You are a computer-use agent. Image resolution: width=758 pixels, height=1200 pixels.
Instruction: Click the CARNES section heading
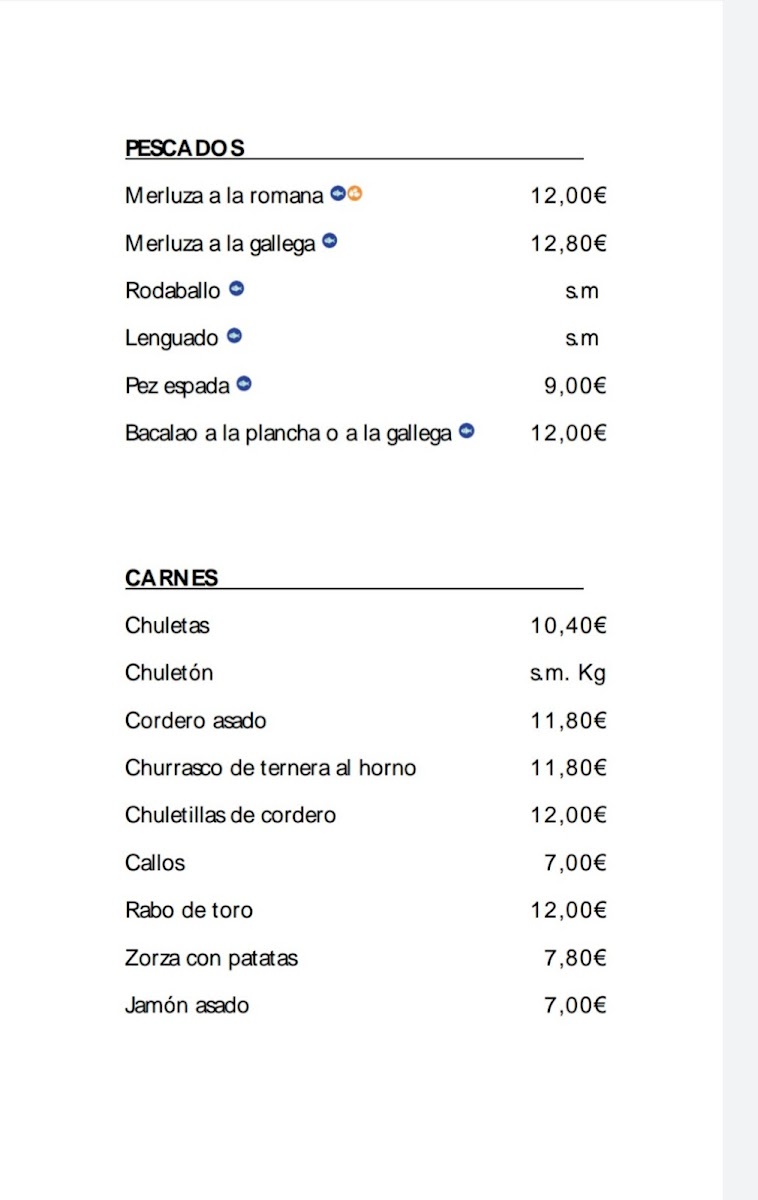pos(172,578)
